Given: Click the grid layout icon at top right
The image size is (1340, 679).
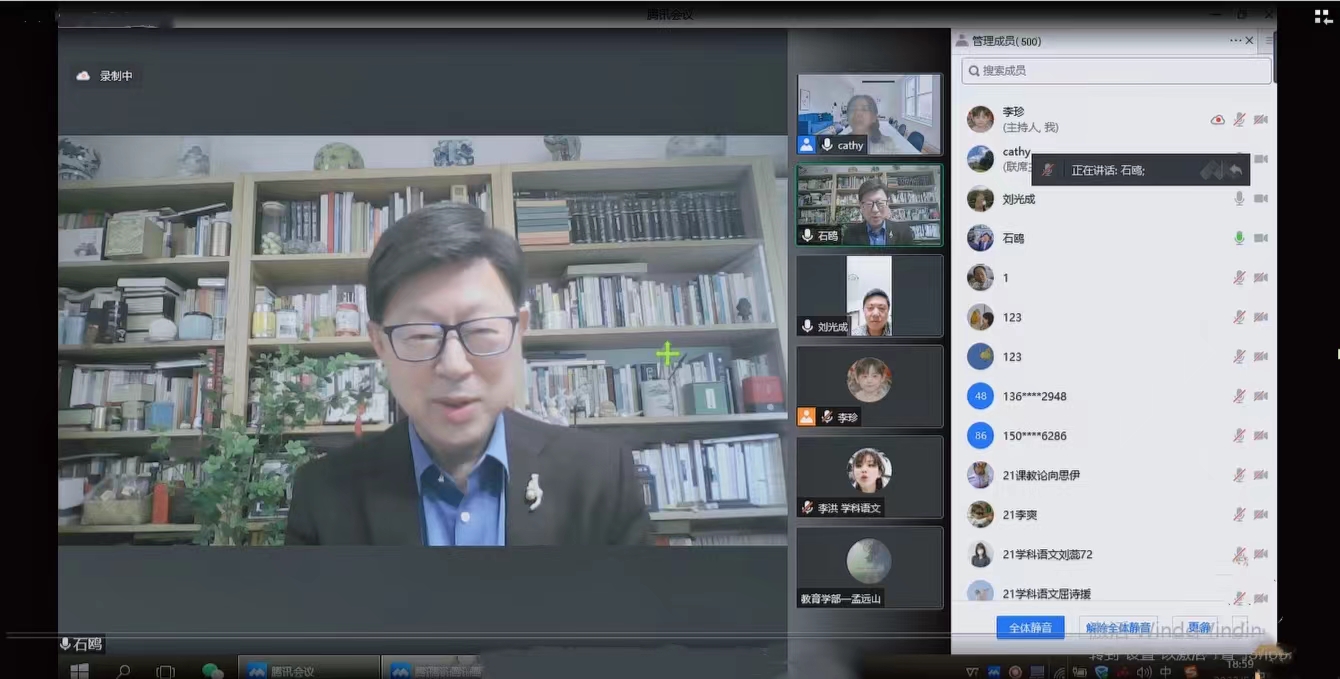Looking at the screenshot, I should (1323, 17).
